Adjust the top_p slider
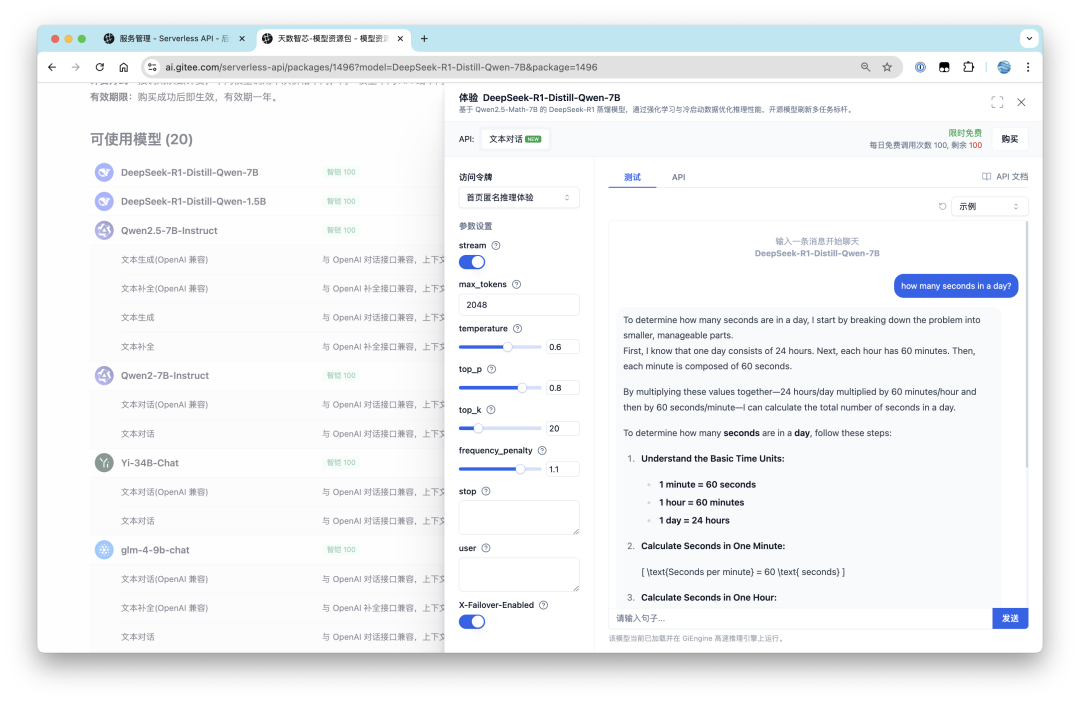The image size is (1080, 702). tap(500, 388)
